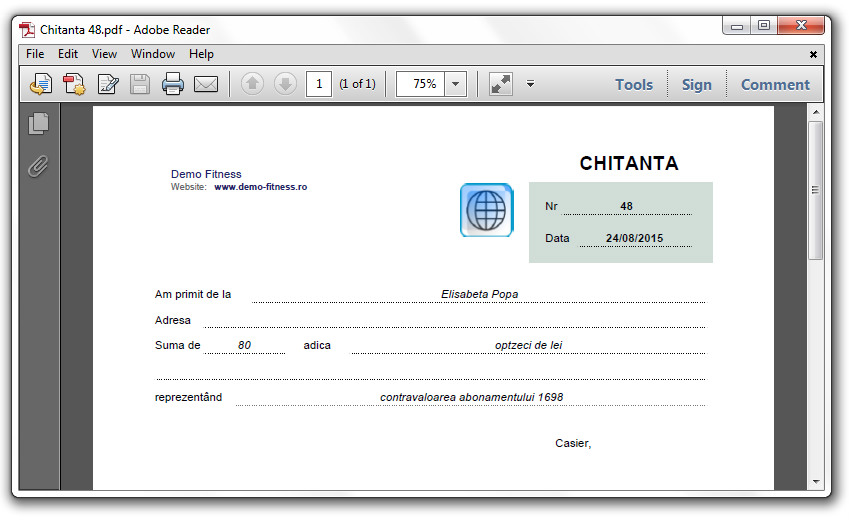Click the Save floppy disk icon

tap(140, 84)
